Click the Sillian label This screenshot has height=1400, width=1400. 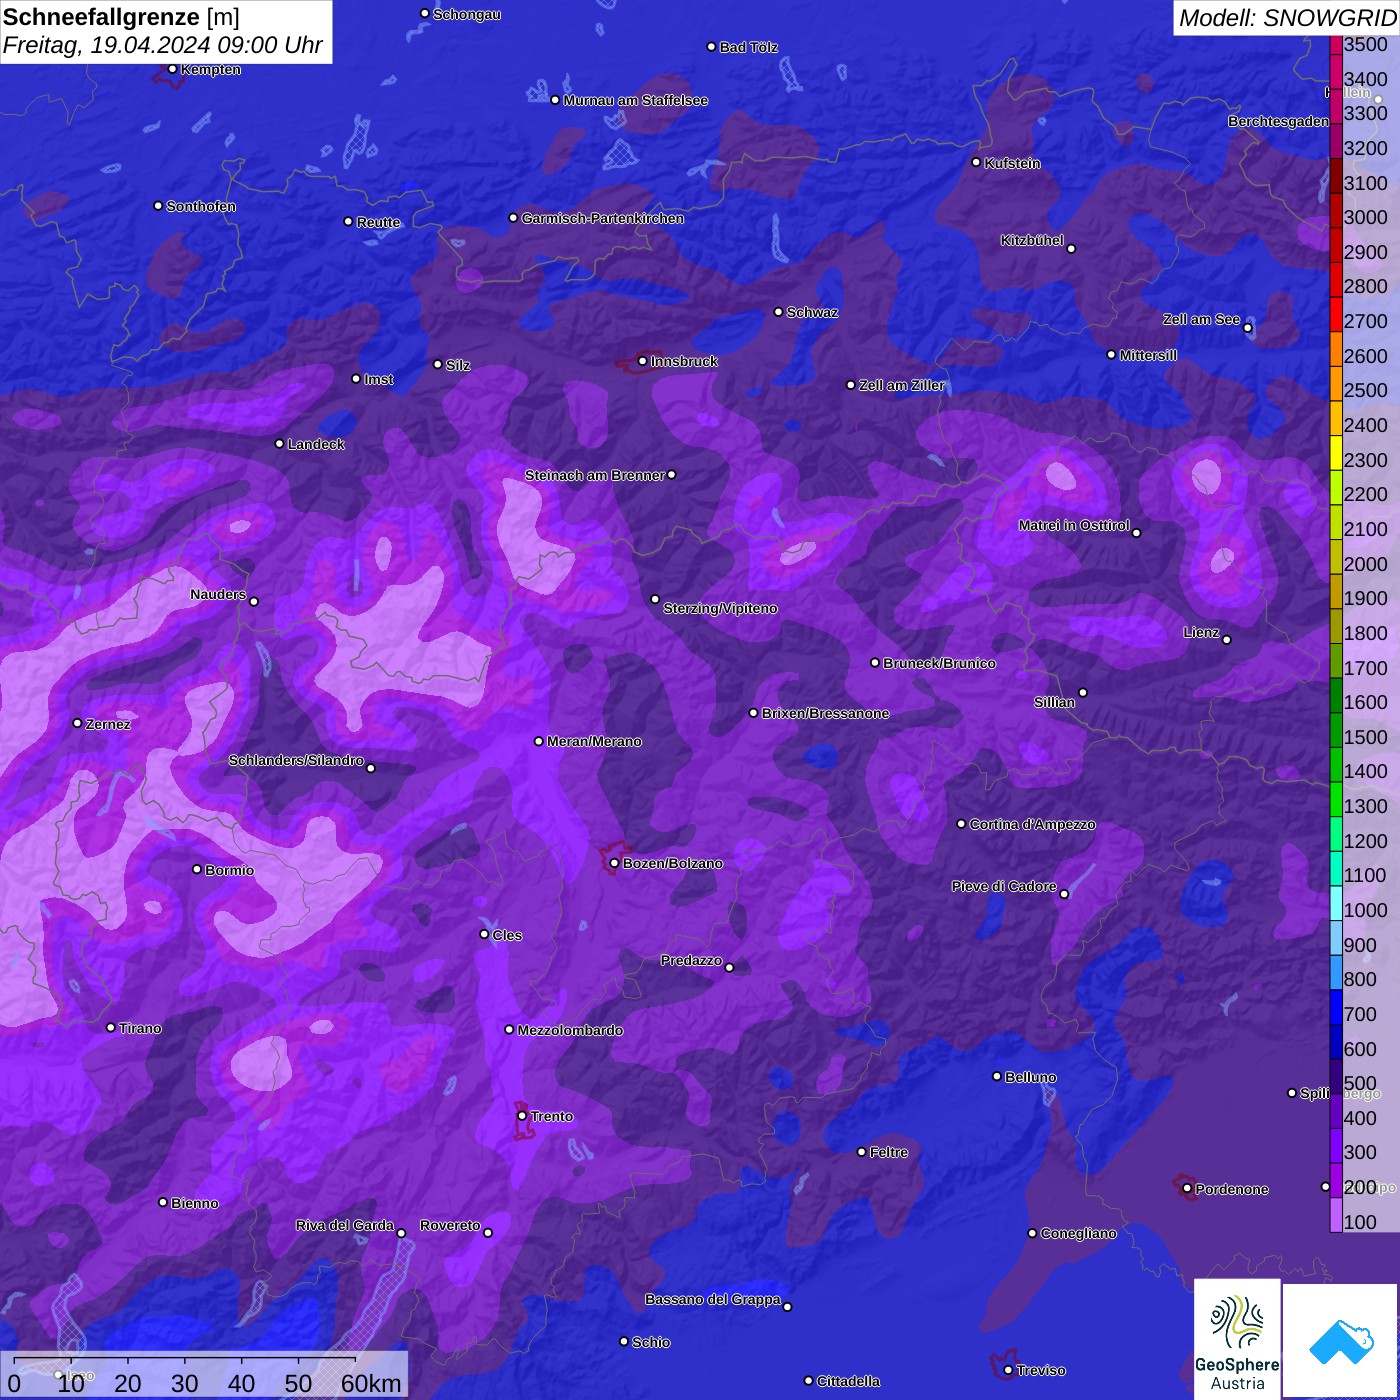coord(1055,702)
